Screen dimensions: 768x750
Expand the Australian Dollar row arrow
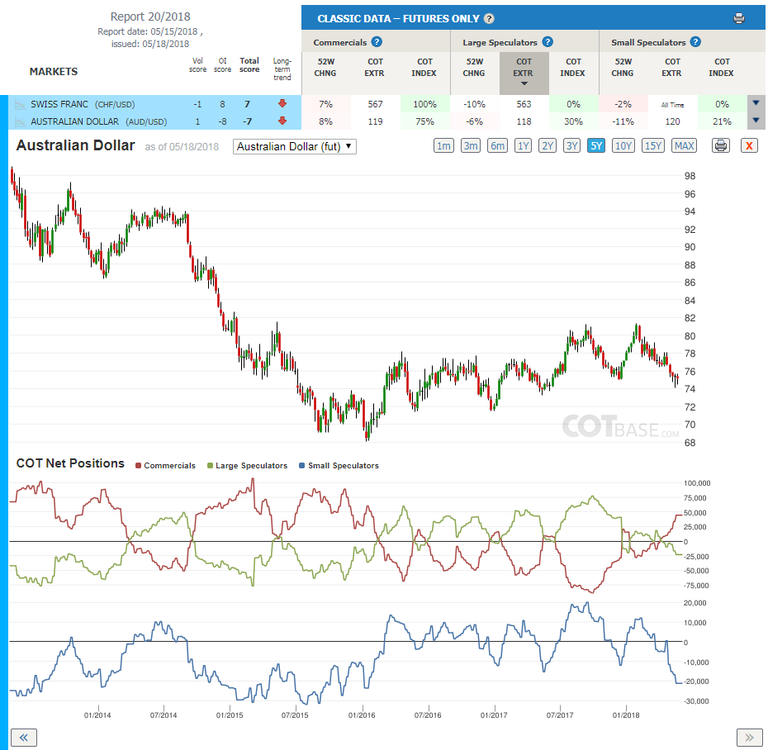pyautogui.click(x=756, y=121)
